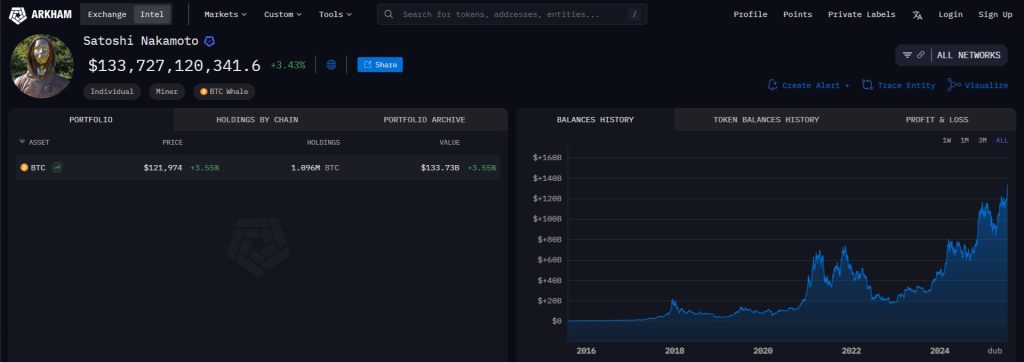Click the language translate icon

pyautogui.click(x=918, y=14)
